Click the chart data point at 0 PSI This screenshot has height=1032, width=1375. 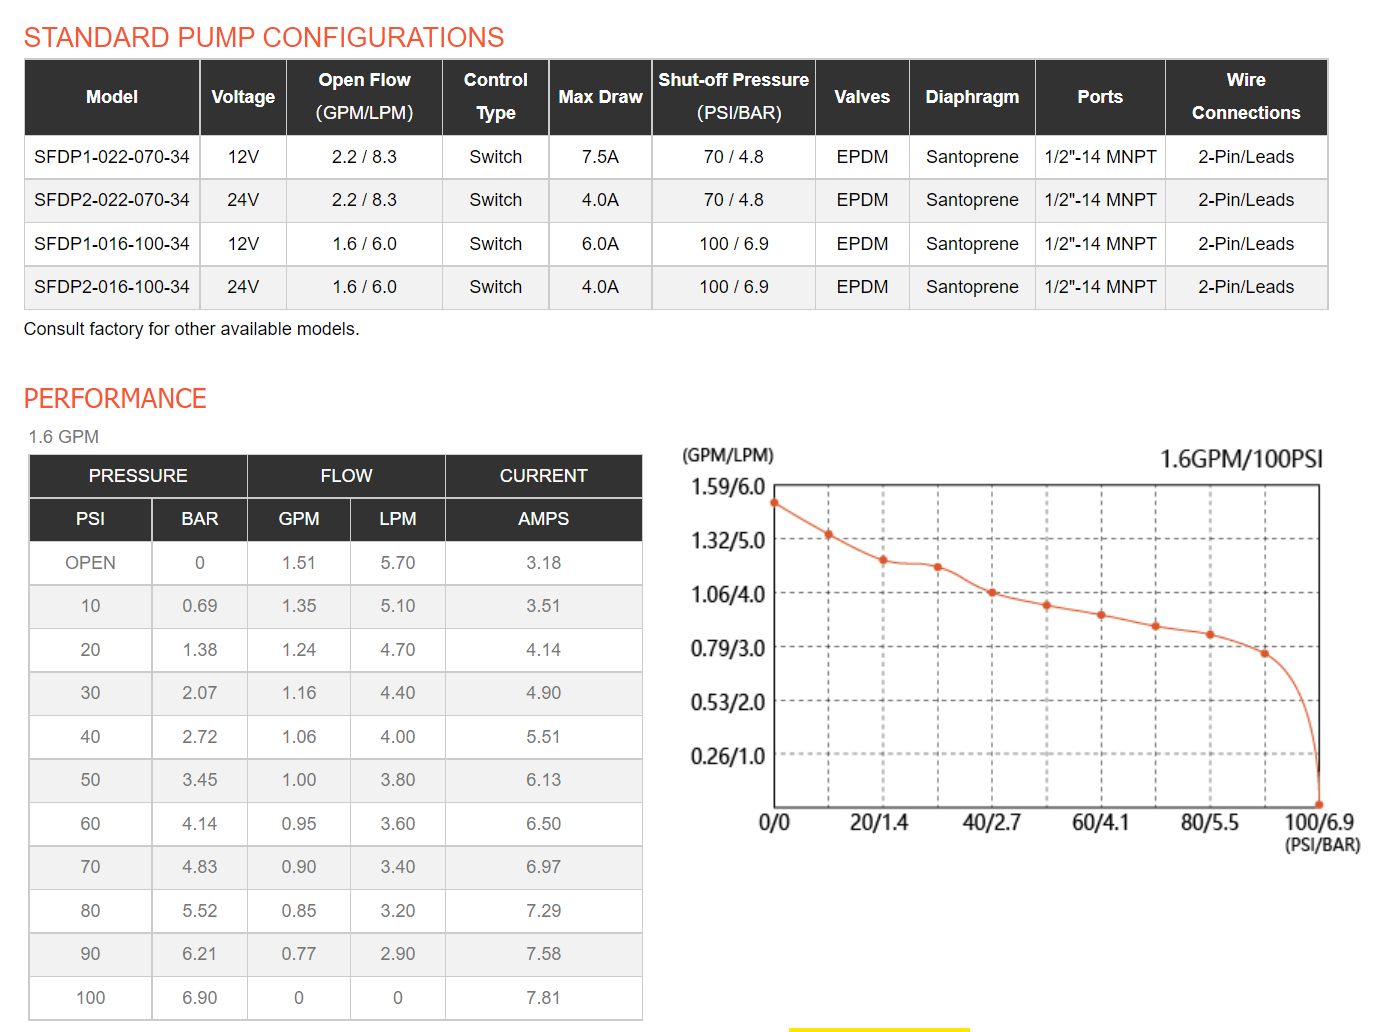(x=775, y=503)
